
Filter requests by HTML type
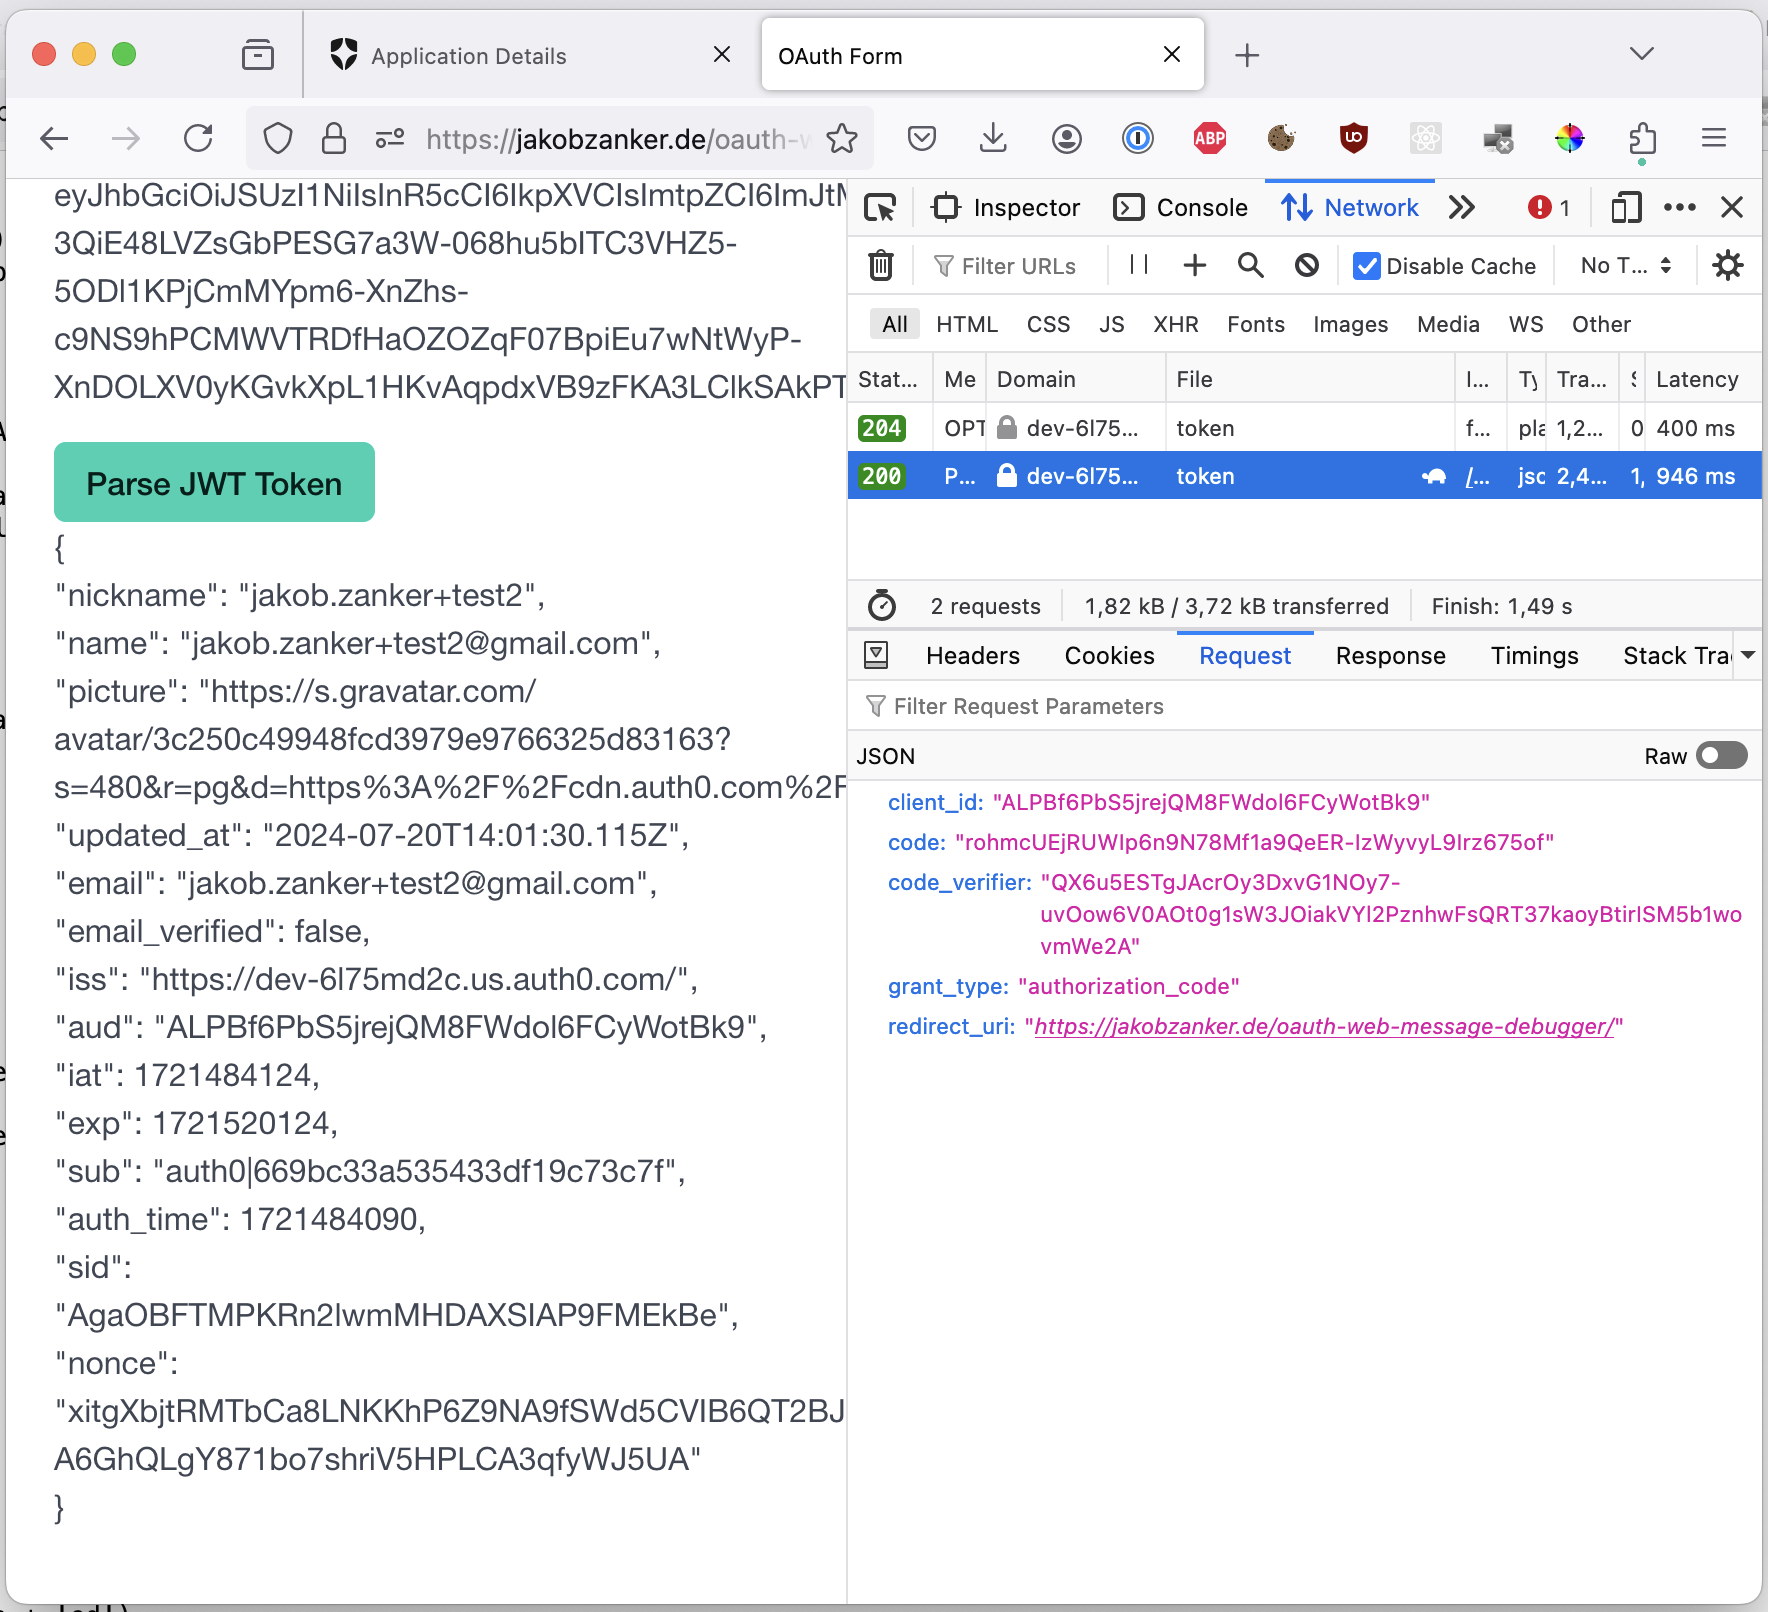point(967,325)
